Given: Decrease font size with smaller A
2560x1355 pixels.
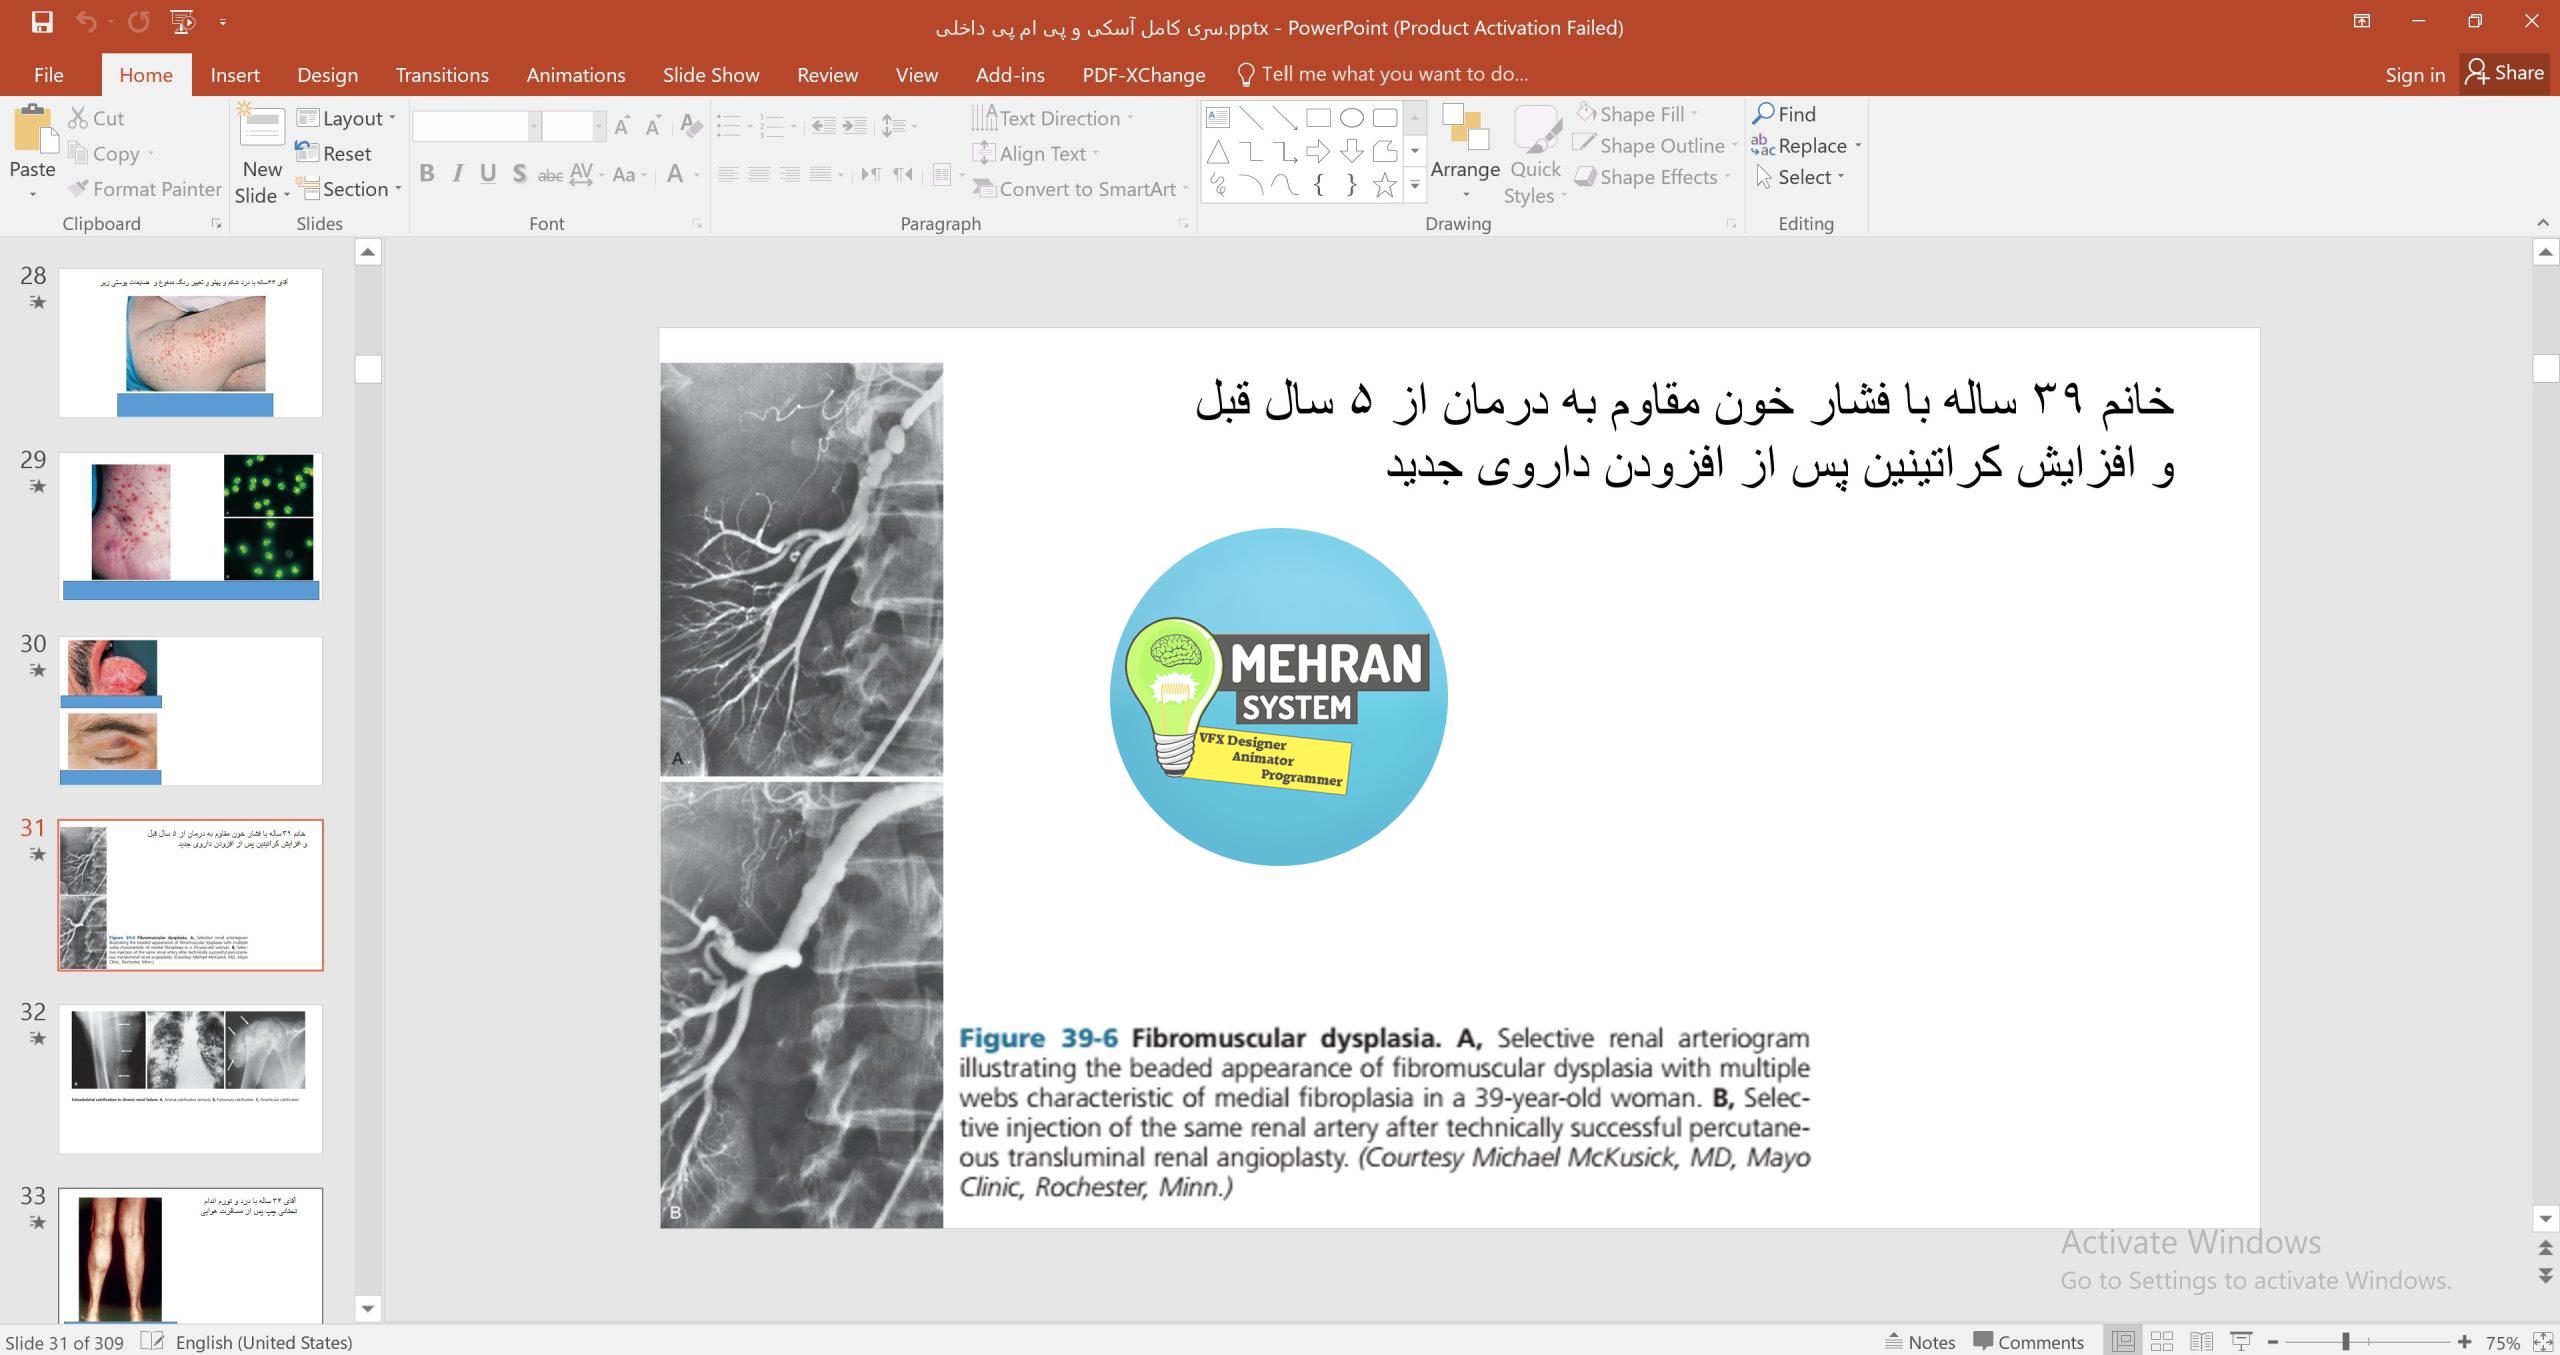Looking at the screenshot, I should point(653,126).
